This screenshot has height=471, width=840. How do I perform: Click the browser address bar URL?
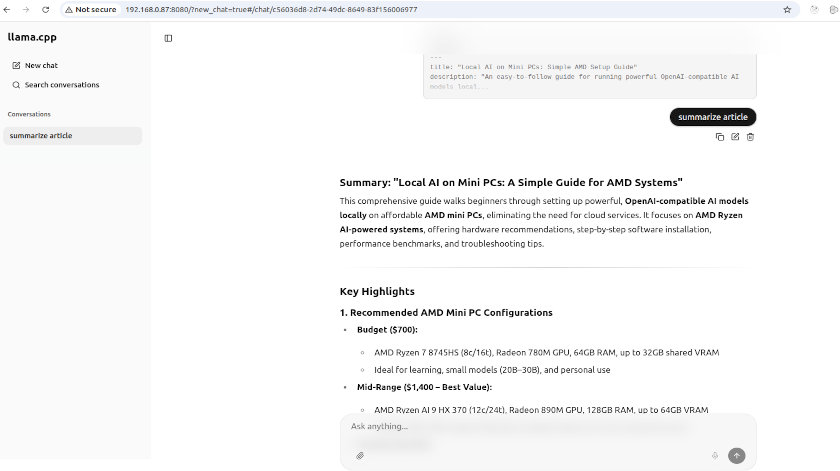(x=300, y=9)
